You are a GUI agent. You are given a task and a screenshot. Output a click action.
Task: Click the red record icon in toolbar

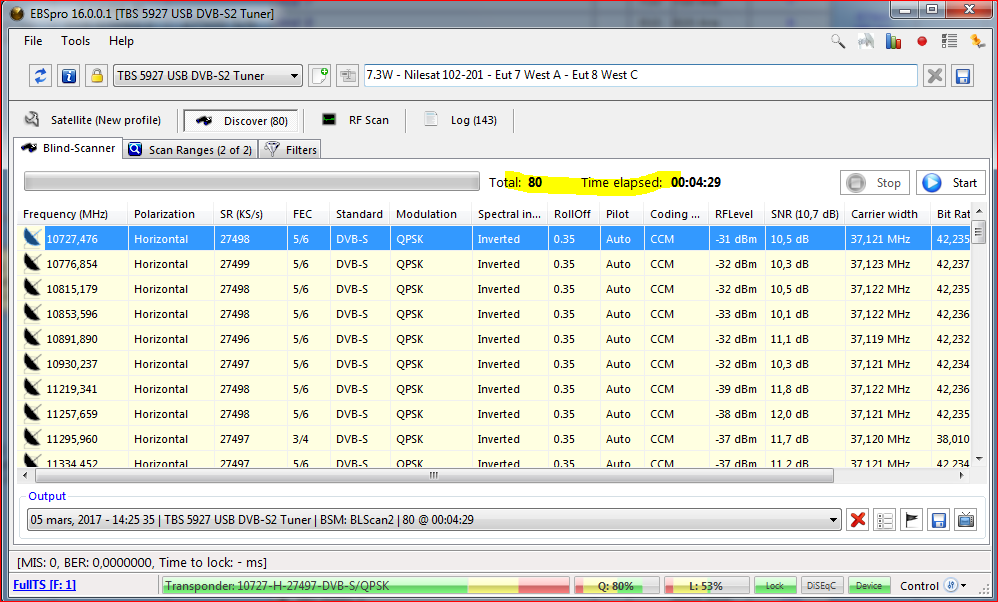(x=922, y=41)
